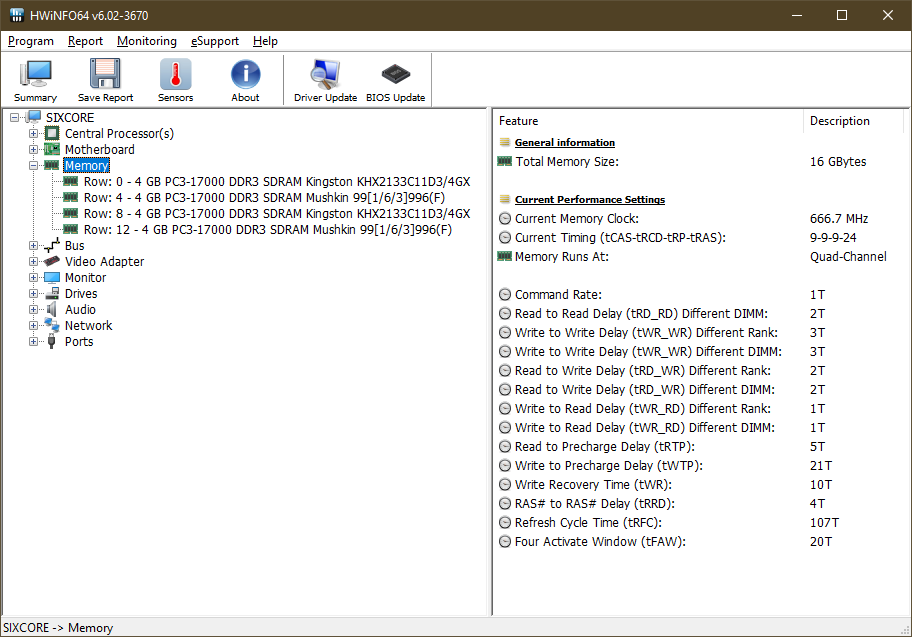Click the Audio speaker icon
This screenshot has height=637, width=912.
[52, 309]
